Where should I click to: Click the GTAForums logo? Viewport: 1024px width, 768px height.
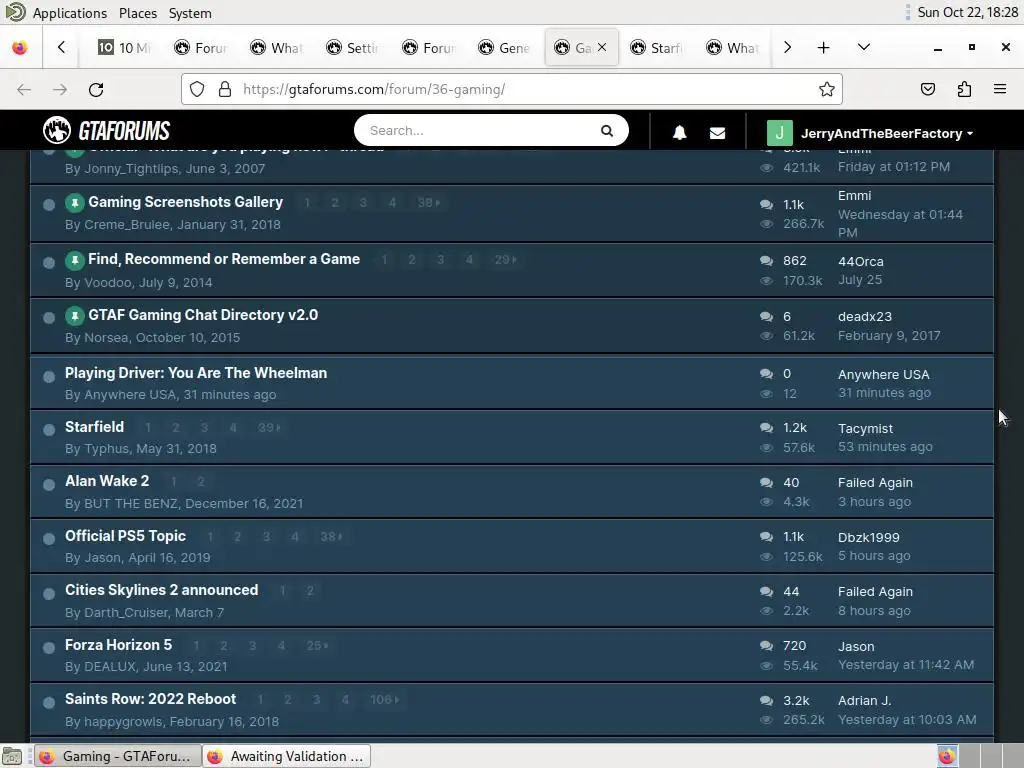point(106,130)
